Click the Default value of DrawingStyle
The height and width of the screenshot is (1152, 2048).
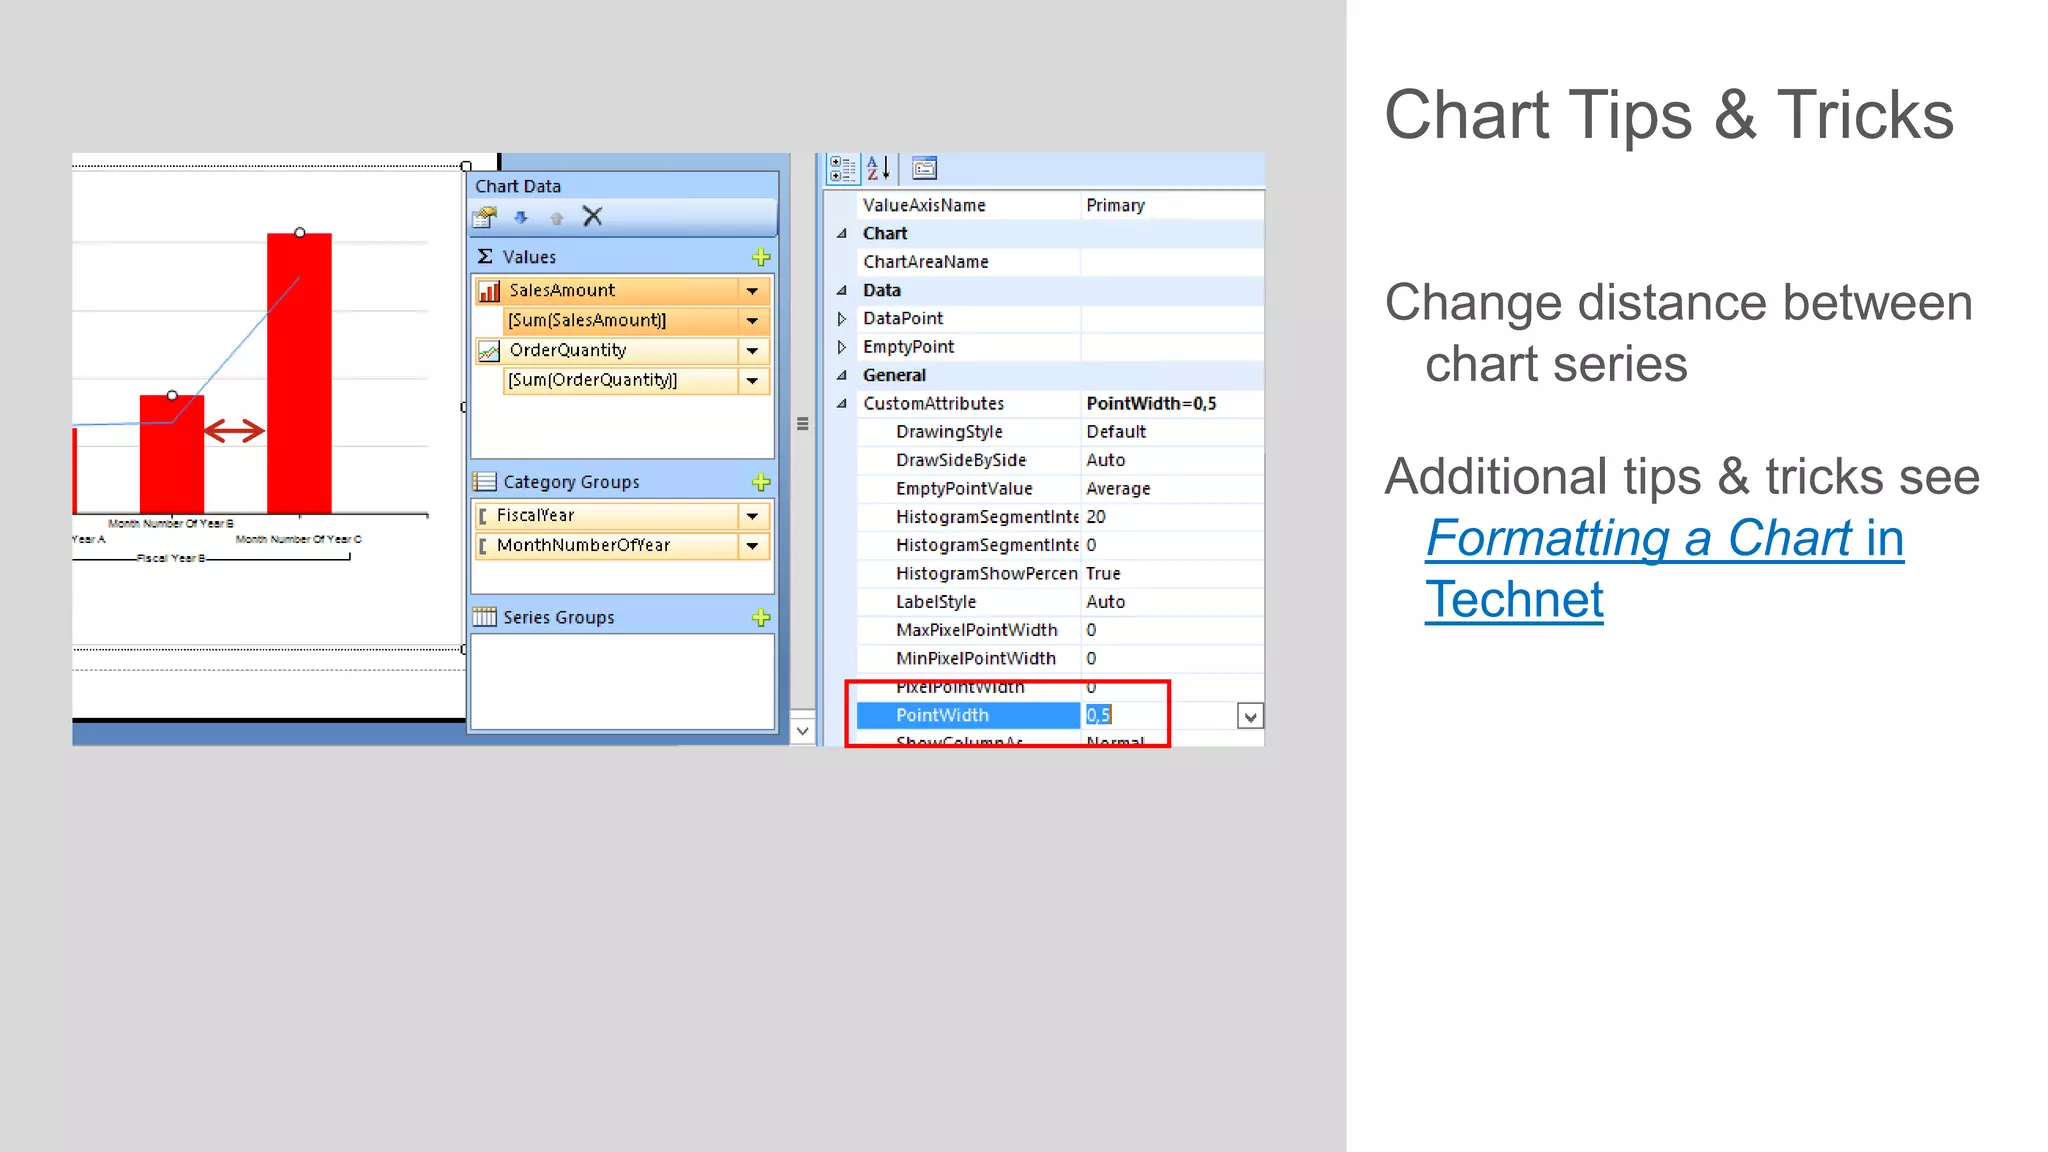(x=1116, y=432)
